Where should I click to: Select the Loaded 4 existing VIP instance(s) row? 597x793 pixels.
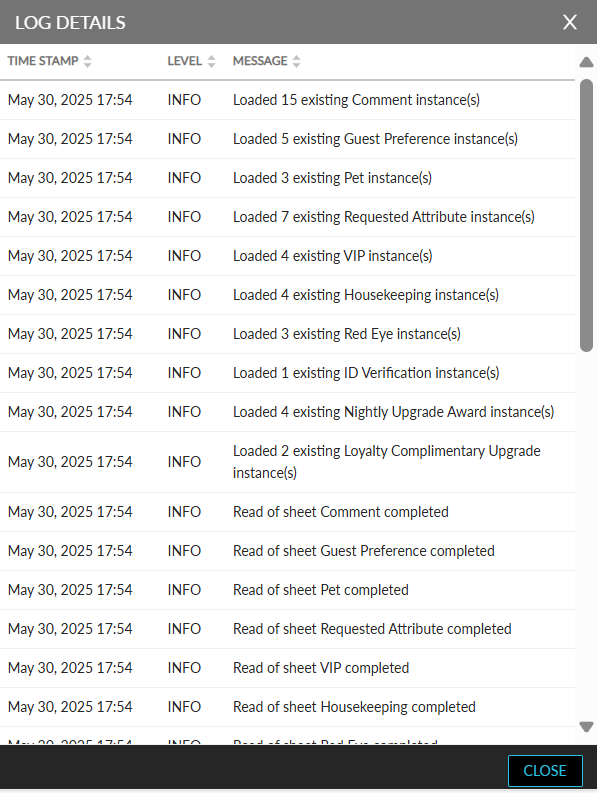tap(287, 256)
